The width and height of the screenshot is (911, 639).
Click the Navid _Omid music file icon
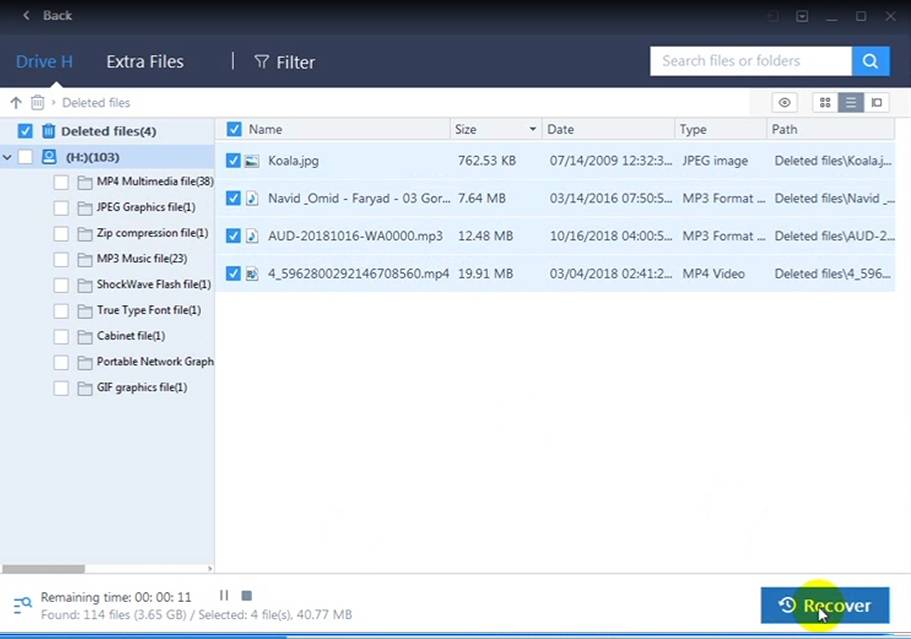pos(252,198)
